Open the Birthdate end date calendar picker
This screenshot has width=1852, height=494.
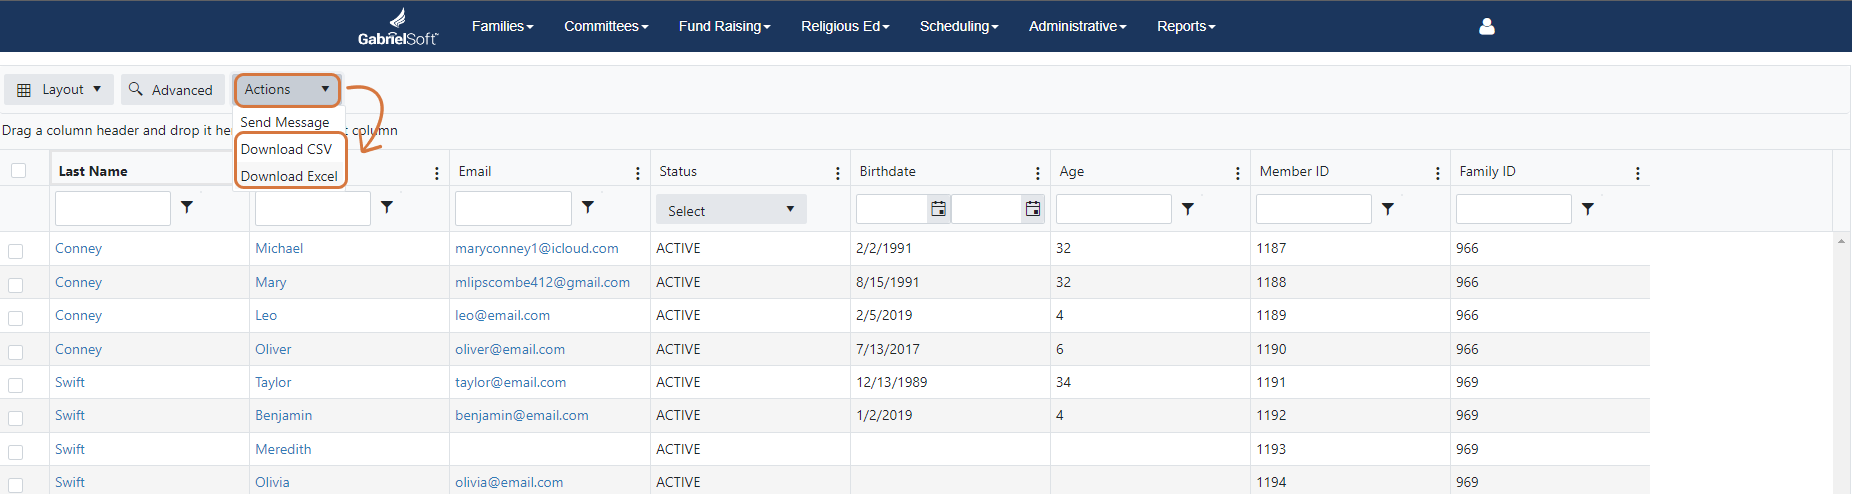(x=1033, y=209)
